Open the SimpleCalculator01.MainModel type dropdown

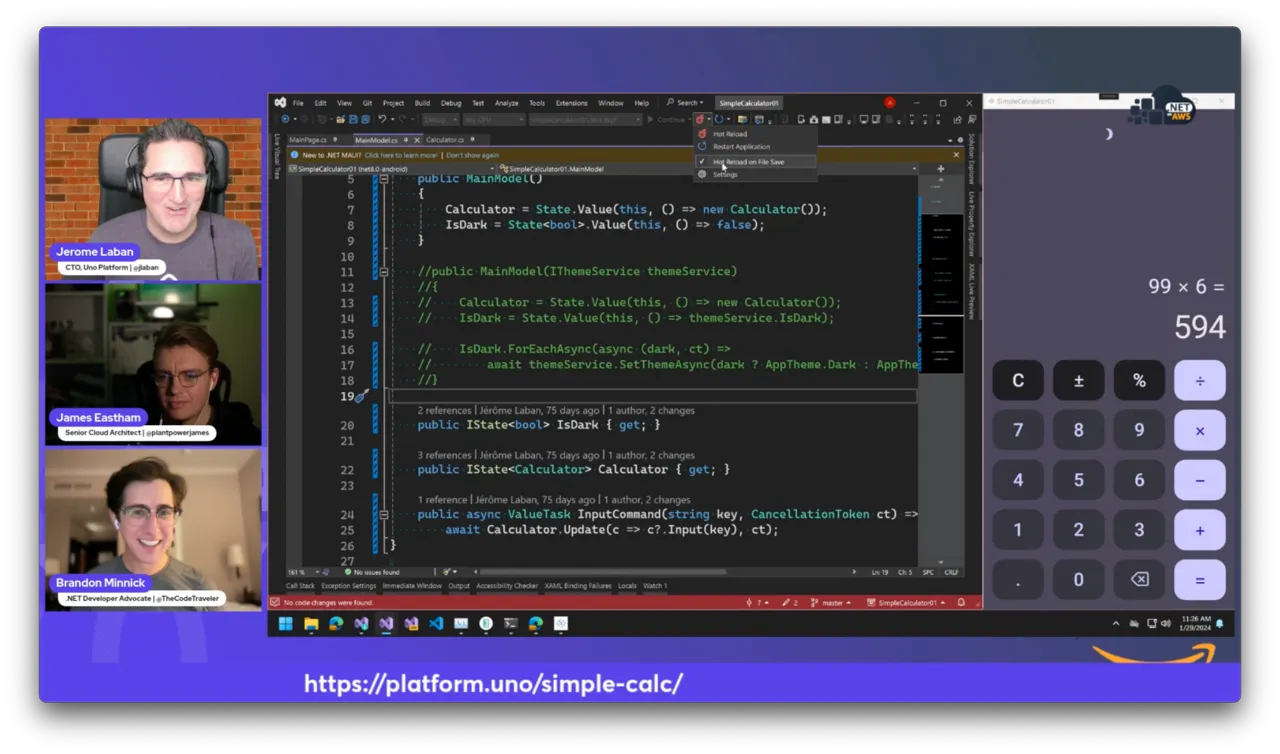coord(708,169)
